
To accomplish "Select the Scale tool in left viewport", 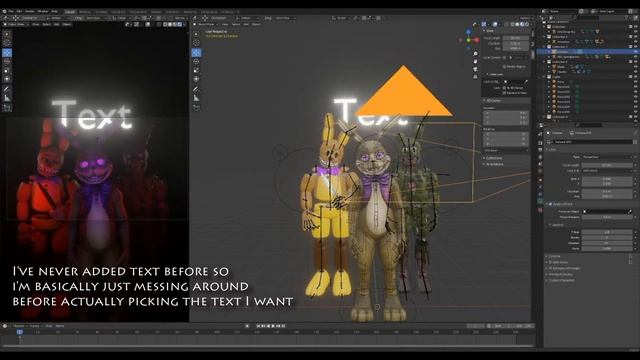I will tap(7, 70).
